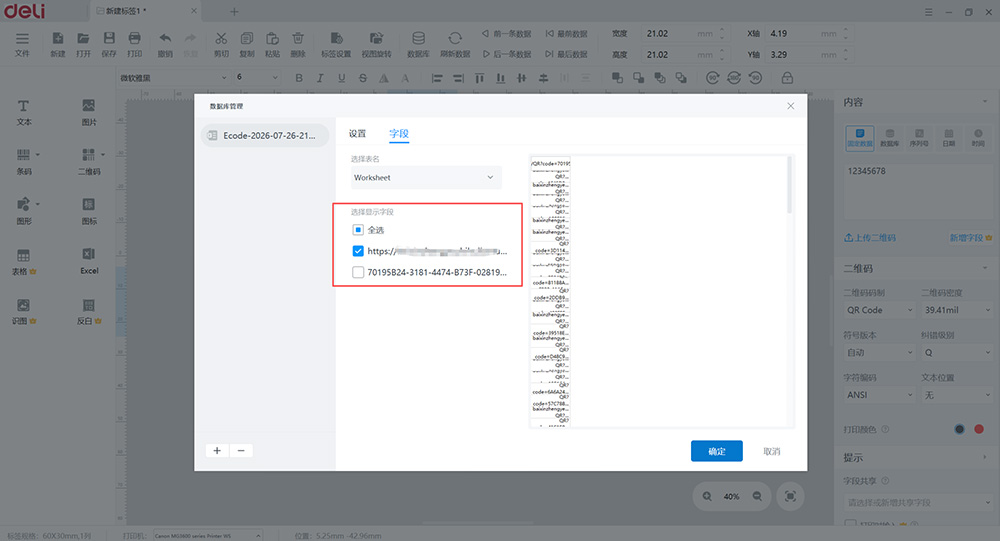Pick the red print color

pos(979,429)
